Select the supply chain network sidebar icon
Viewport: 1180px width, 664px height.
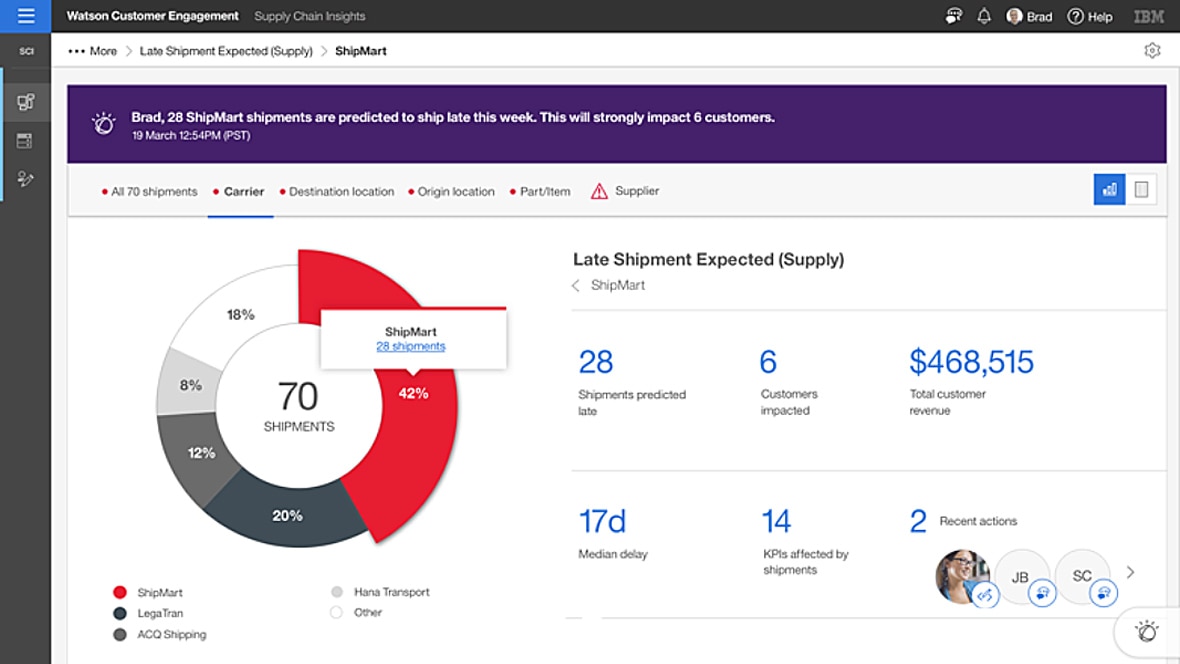click(x=25, y=100)
